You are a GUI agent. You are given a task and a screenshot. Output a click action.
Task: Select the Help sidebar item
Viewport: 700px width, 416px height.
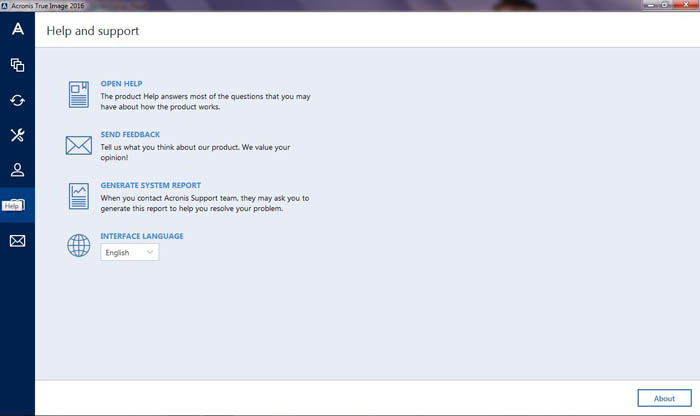(17, 205)
